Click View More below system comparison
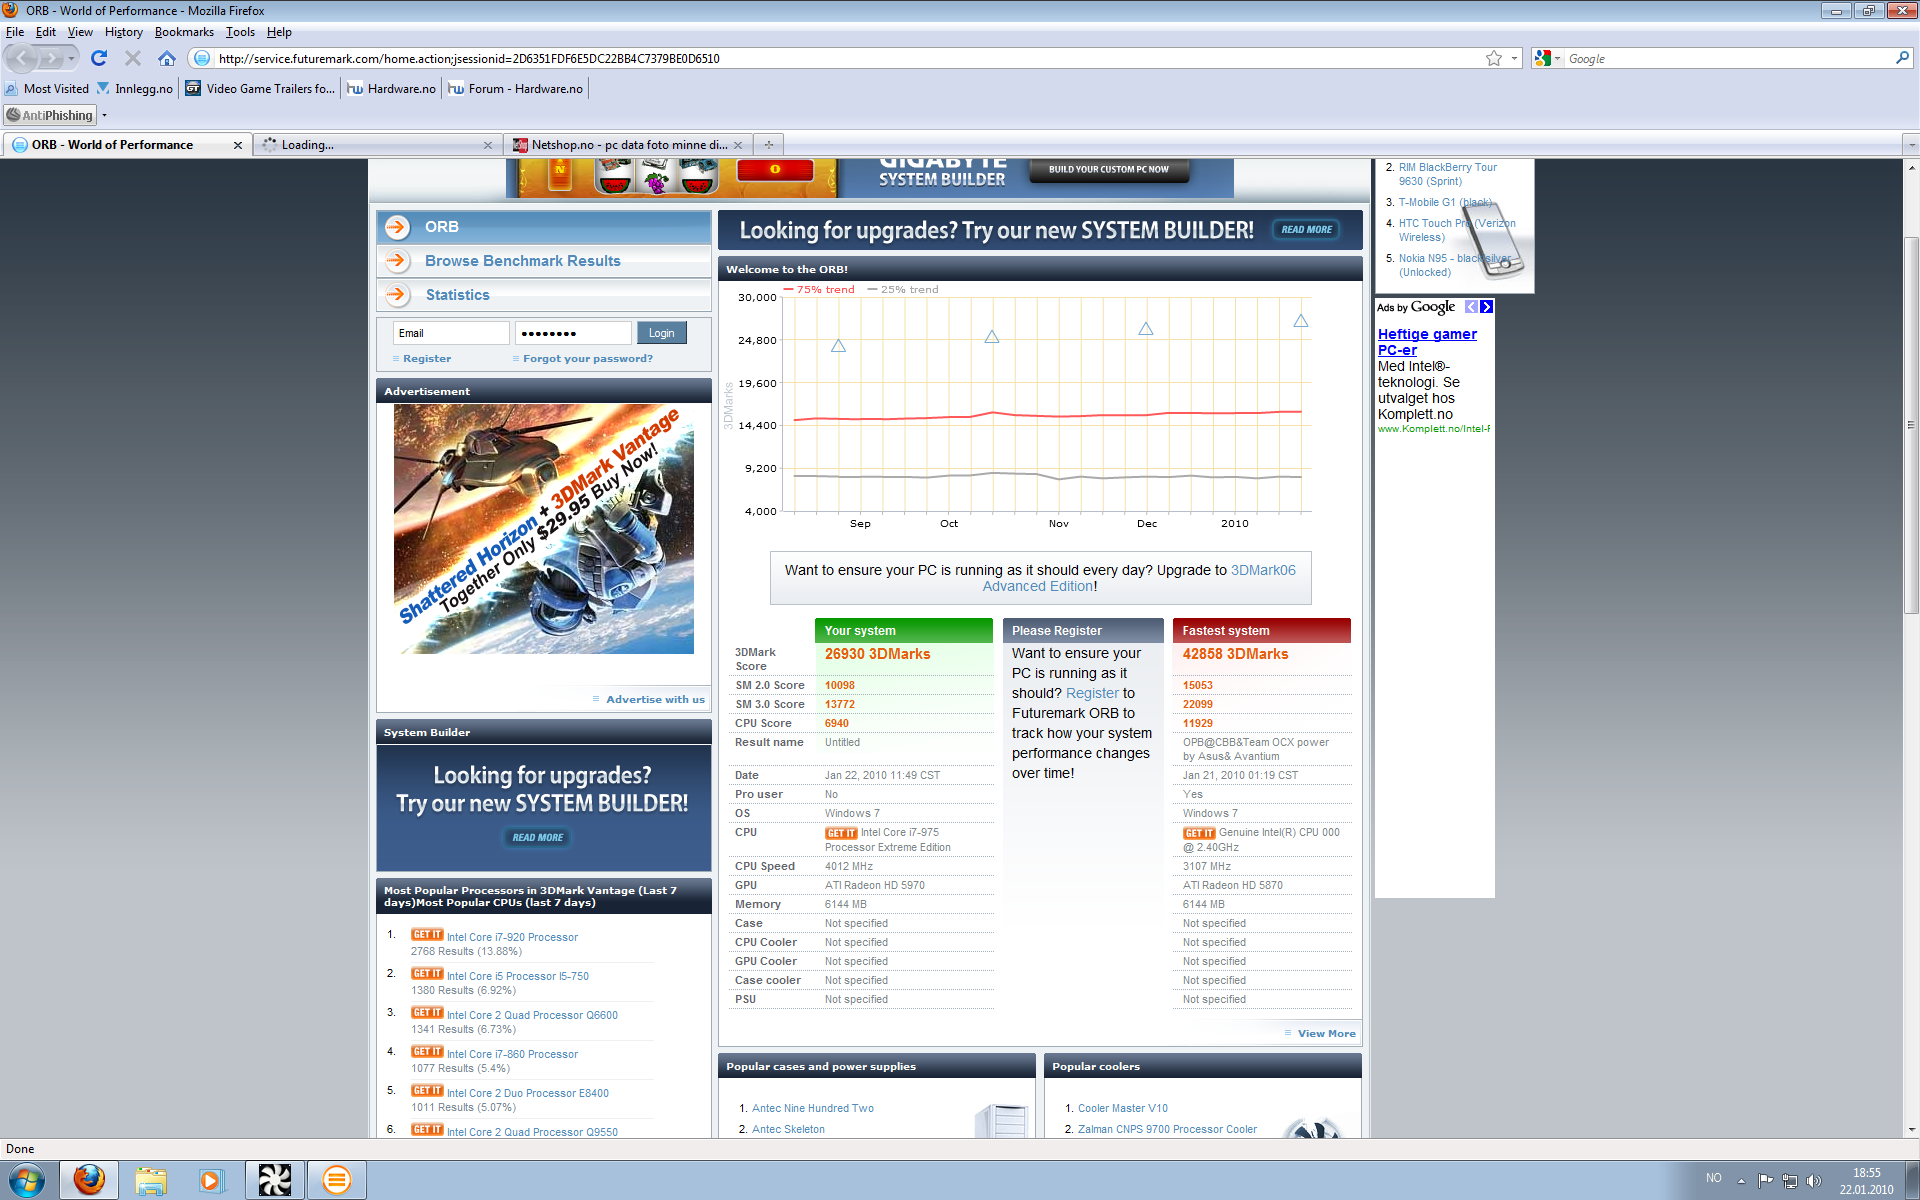1920x1200 pixels. coord(1327,1034)
